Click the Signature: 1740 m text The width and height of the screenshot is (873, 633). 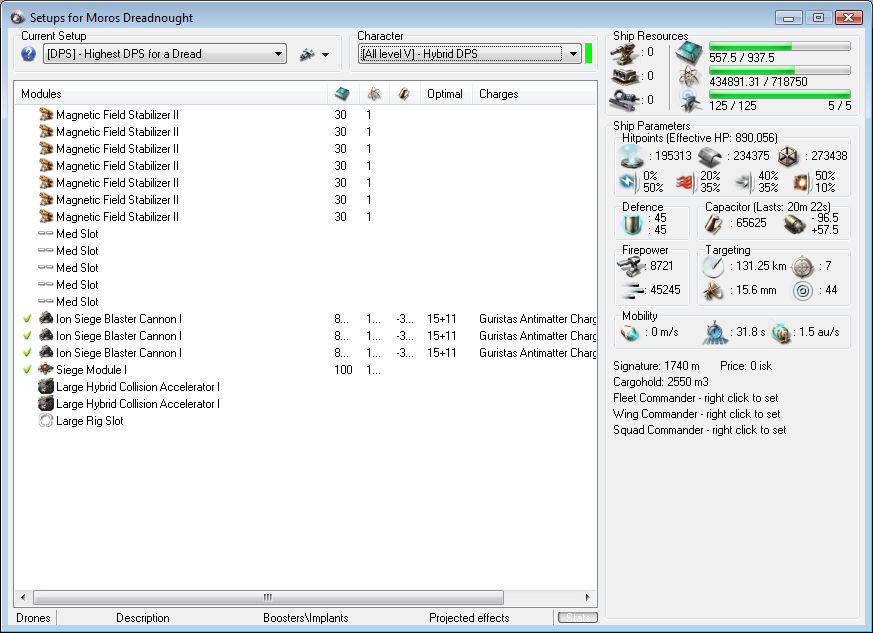pyautogui.click(x=656, y=366)
